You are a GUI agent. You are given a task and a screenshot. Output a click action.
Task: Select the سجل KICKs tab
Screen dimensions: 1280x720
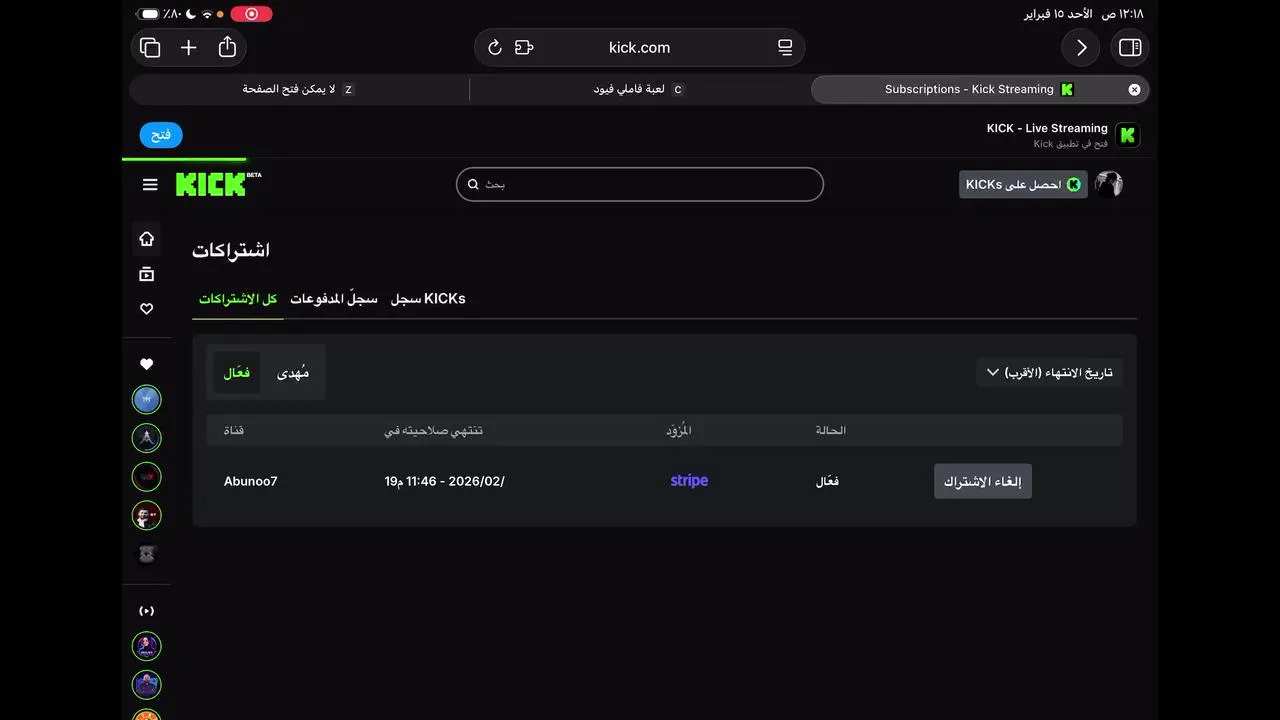coord(428,299)
